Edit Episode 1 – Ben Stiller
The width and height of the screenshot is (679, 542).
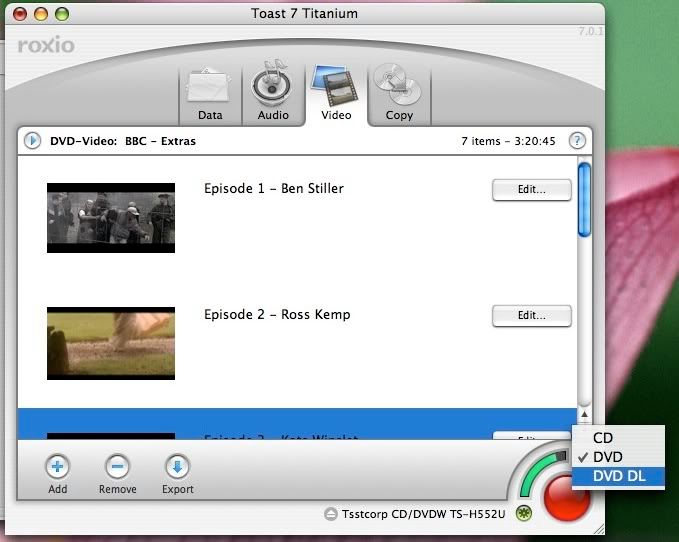(x=532, y=190)
